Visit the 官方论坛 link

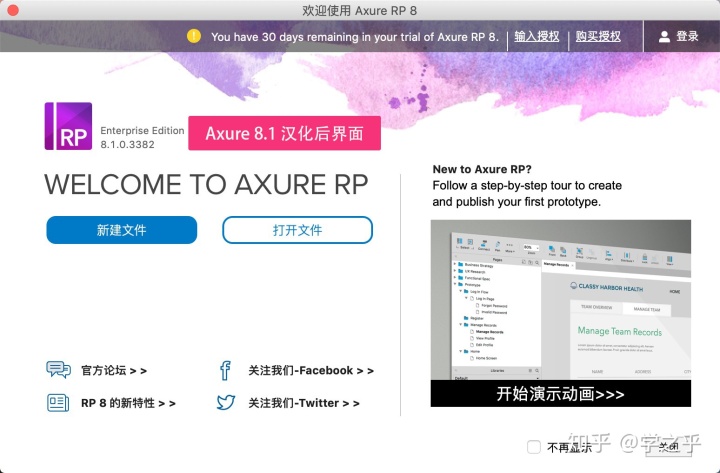(x=113, y=370)
